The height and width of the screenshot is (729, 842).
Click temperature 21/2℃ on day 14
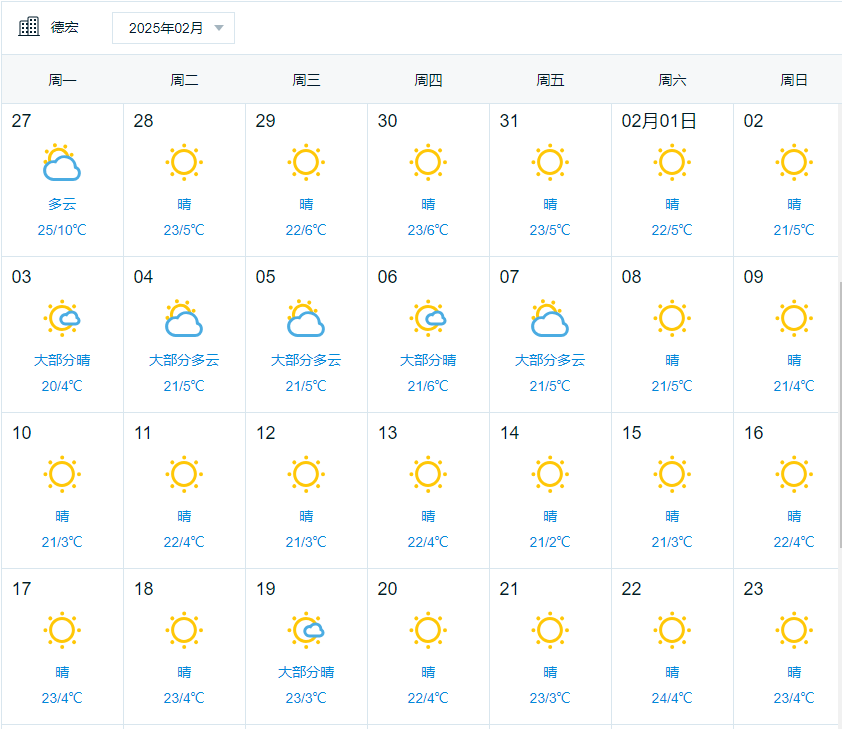point(550,542)
